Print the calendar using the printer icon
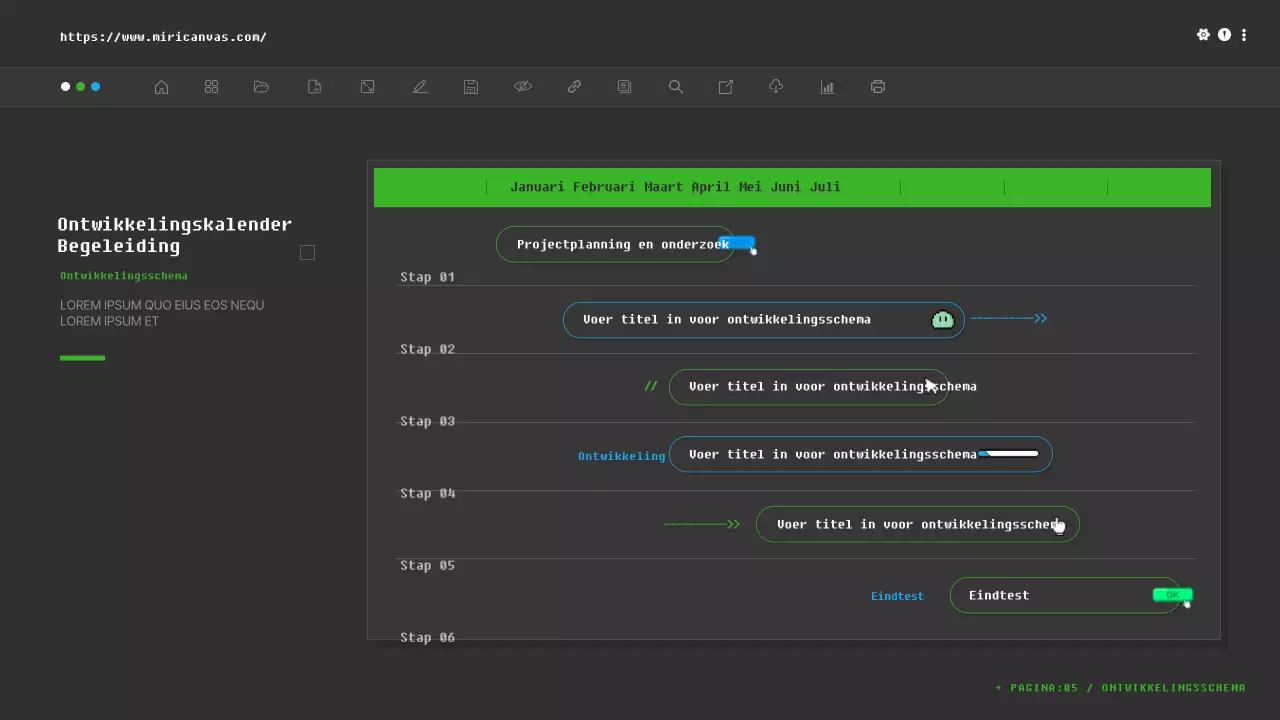 point(877,86)
